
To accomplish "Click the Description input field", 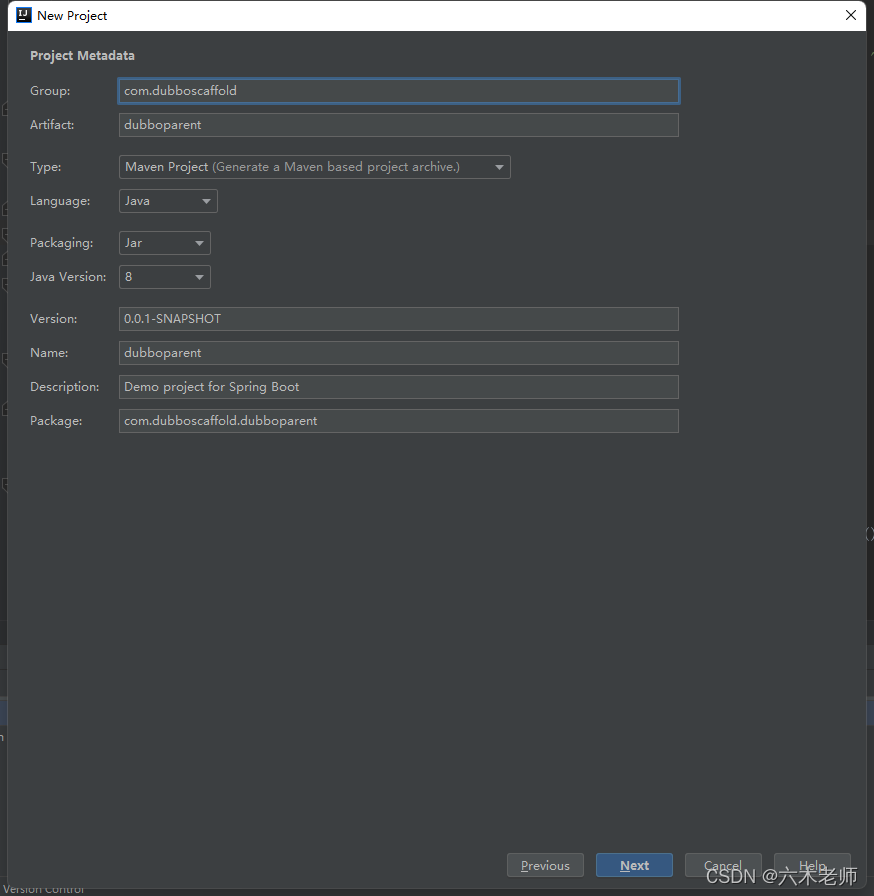I will click(399, 387).
